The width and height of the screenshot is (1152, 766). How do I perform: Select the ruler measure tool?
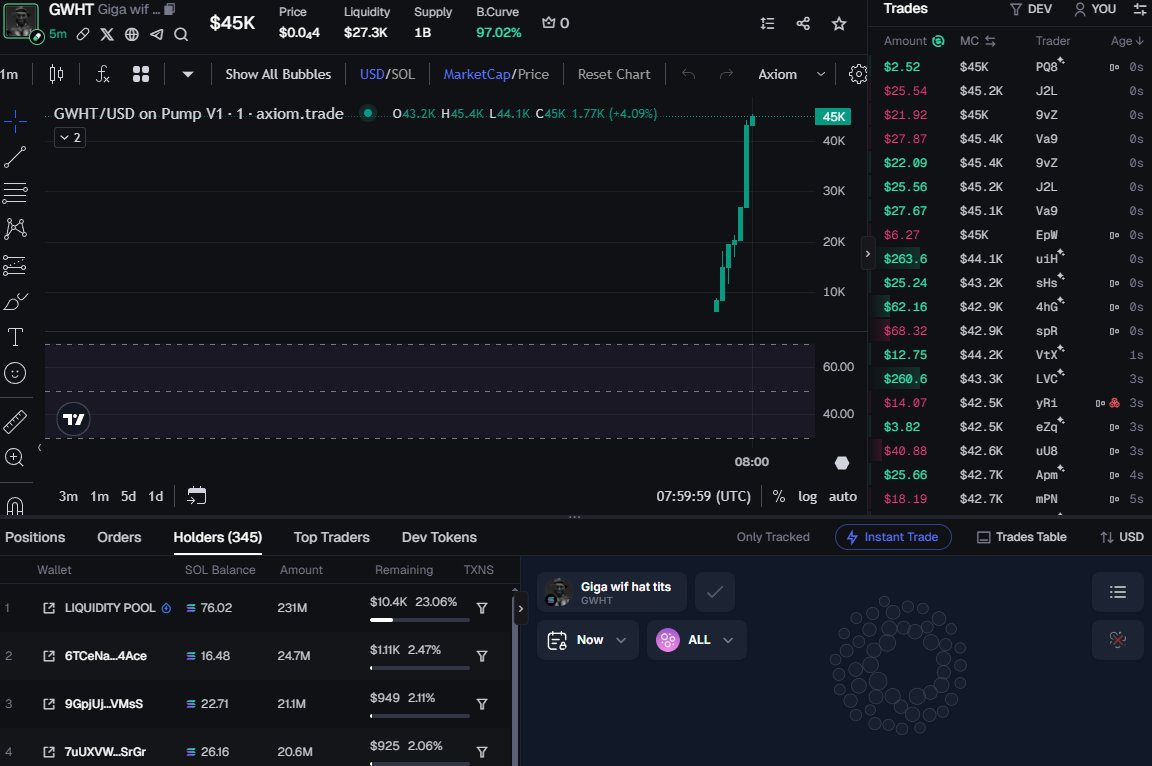[x=15, y=422]
